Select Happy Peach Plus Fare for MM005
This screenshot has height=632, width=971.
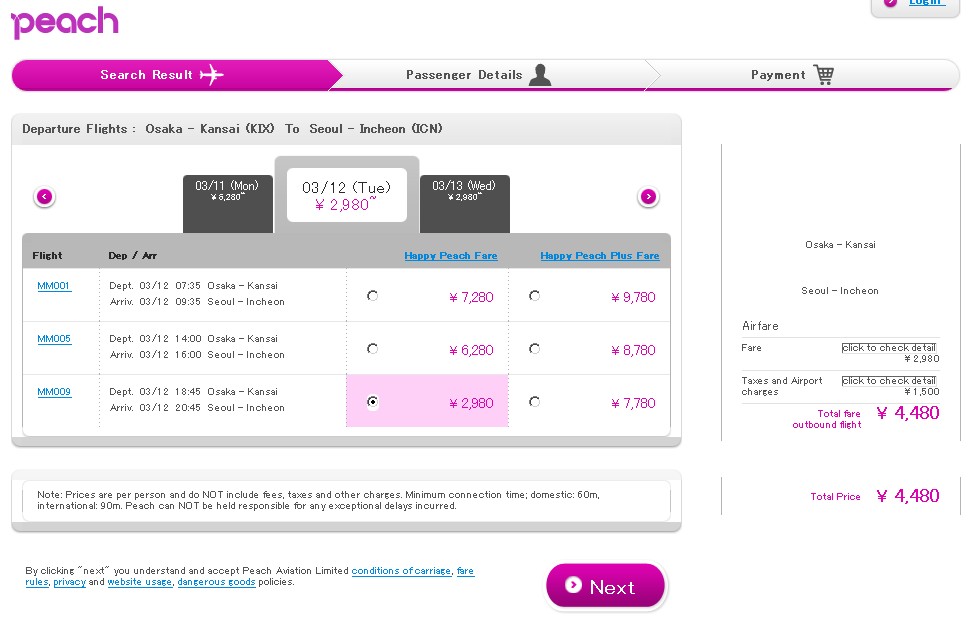point(534,349)
